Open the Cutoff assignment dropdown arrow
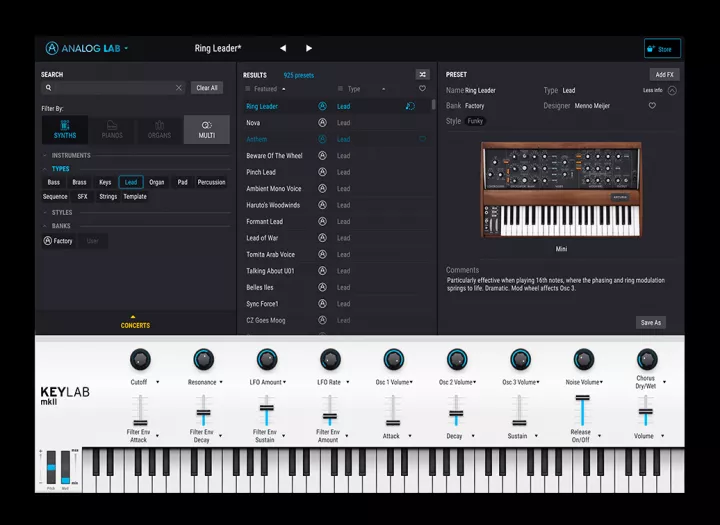 [x=158, y=382]
